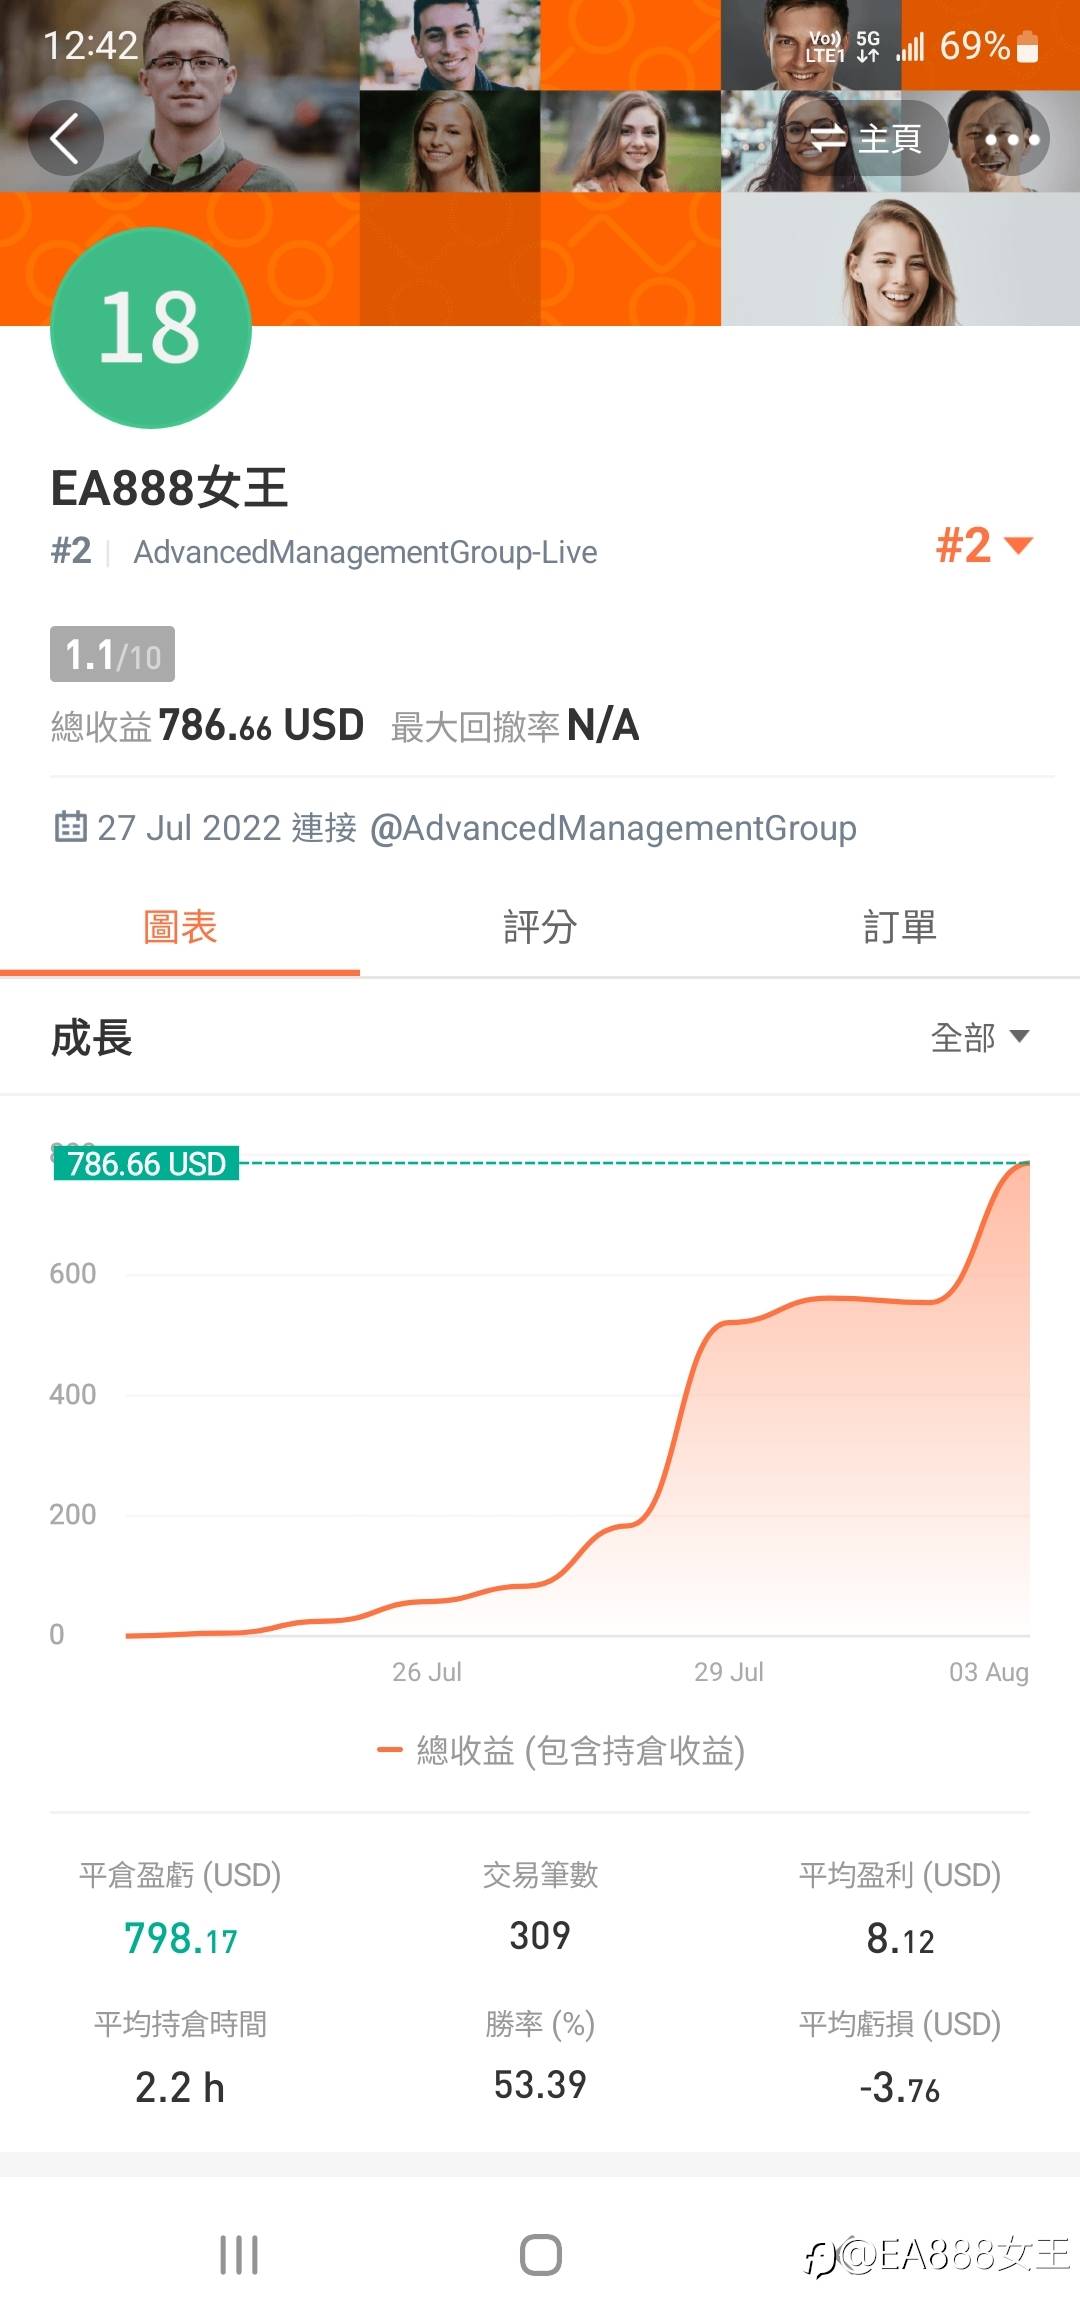This screenshot has height=2316, width=1080.
Task: Switch to the 評分 tab
Action: click(x=540, y=927)
